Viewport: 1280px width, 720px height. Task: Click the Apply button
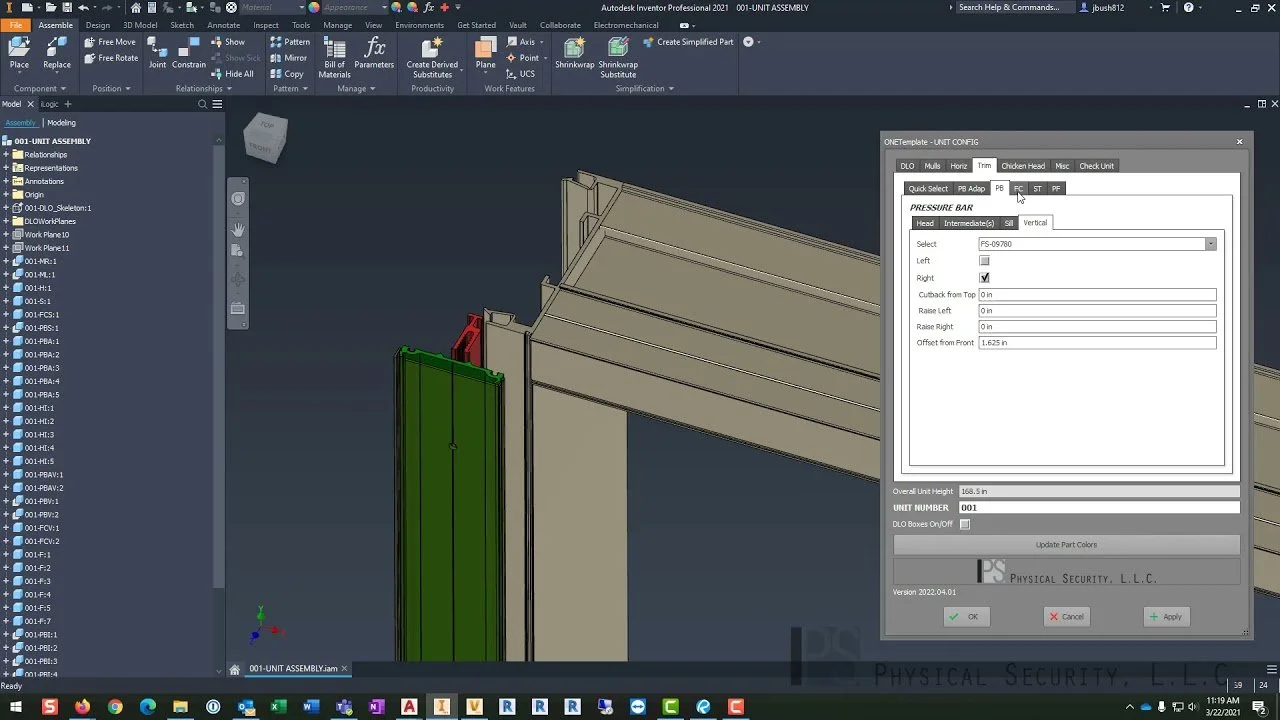pyautogui.click(x=1166, y=617)
